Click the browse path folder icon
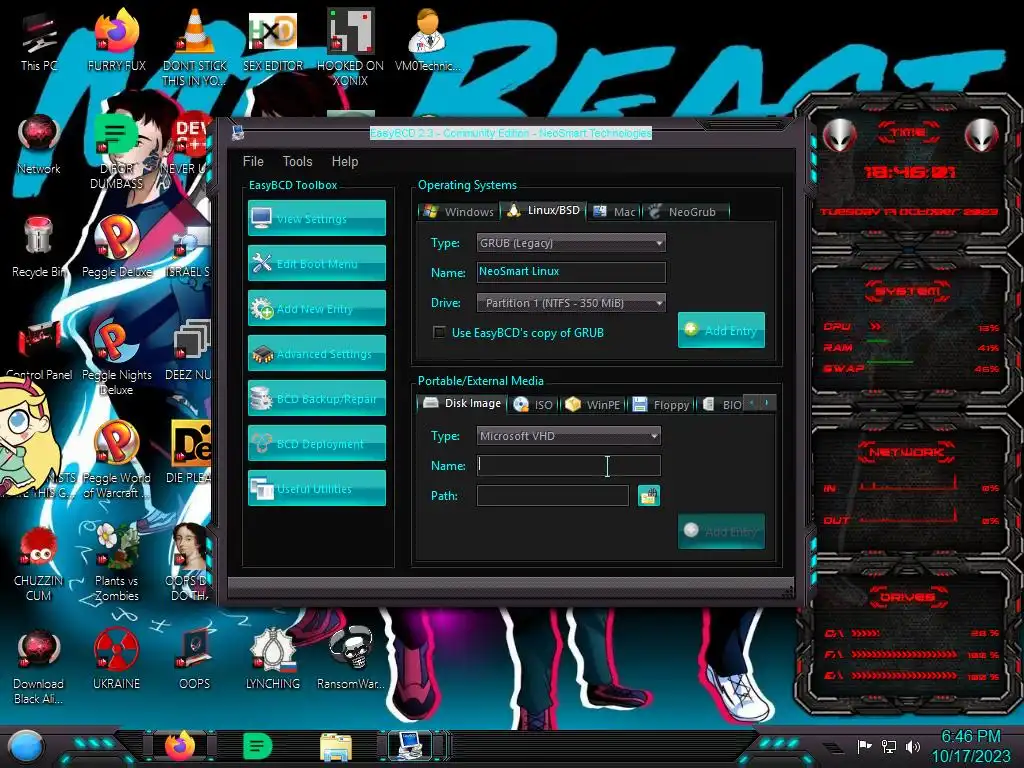Screen dimensions: 1024x768 click(x=648, y=496)
